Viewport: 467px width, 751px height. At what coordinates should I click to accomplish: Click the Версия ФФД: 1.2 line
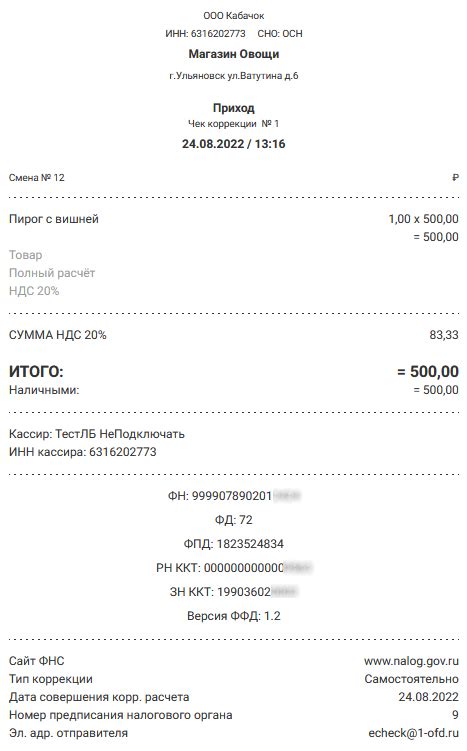pos(234,616)
